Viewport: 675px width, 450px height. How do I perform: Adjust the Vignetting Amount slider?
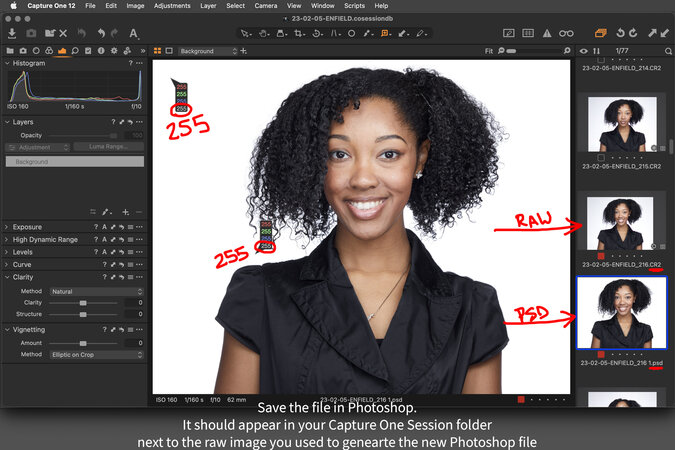[83, 342]
